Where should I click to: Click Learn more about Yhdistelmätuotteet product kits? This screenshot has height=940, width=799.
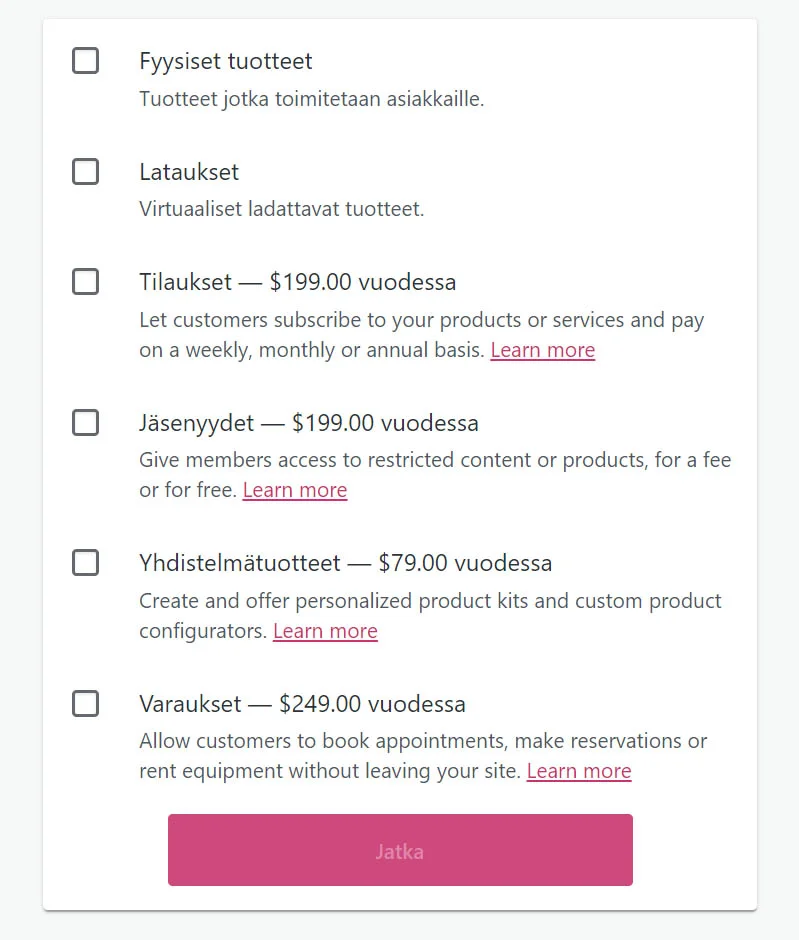(325, 631)
